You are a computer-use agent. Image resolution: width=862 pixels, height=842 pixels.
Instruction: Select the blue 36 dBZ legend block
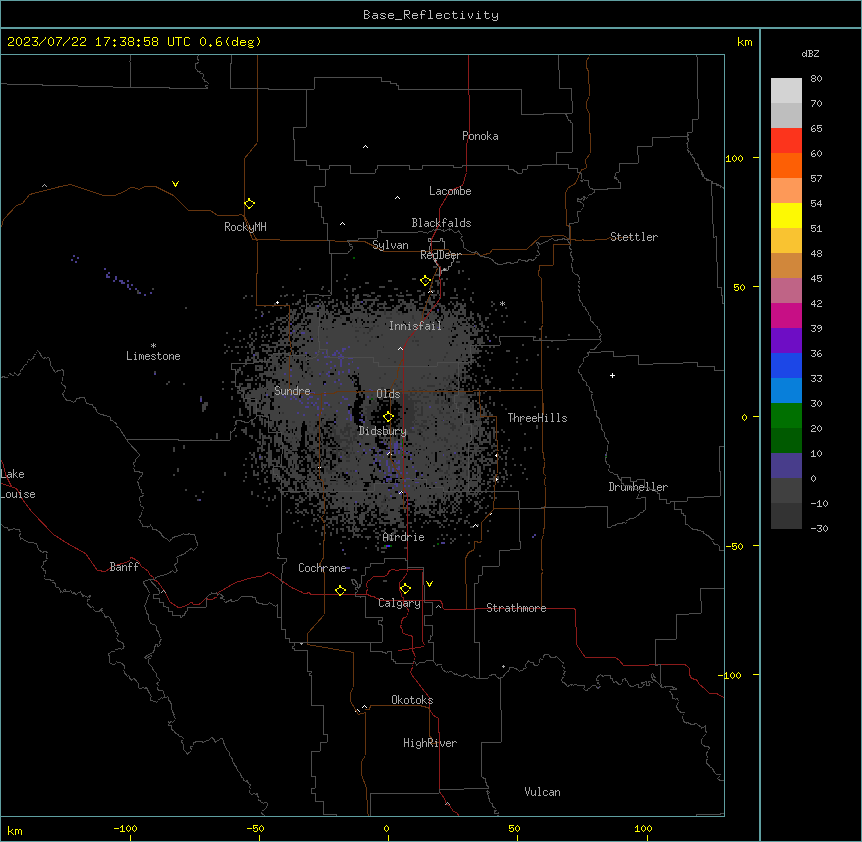click(x=786, y=365)
